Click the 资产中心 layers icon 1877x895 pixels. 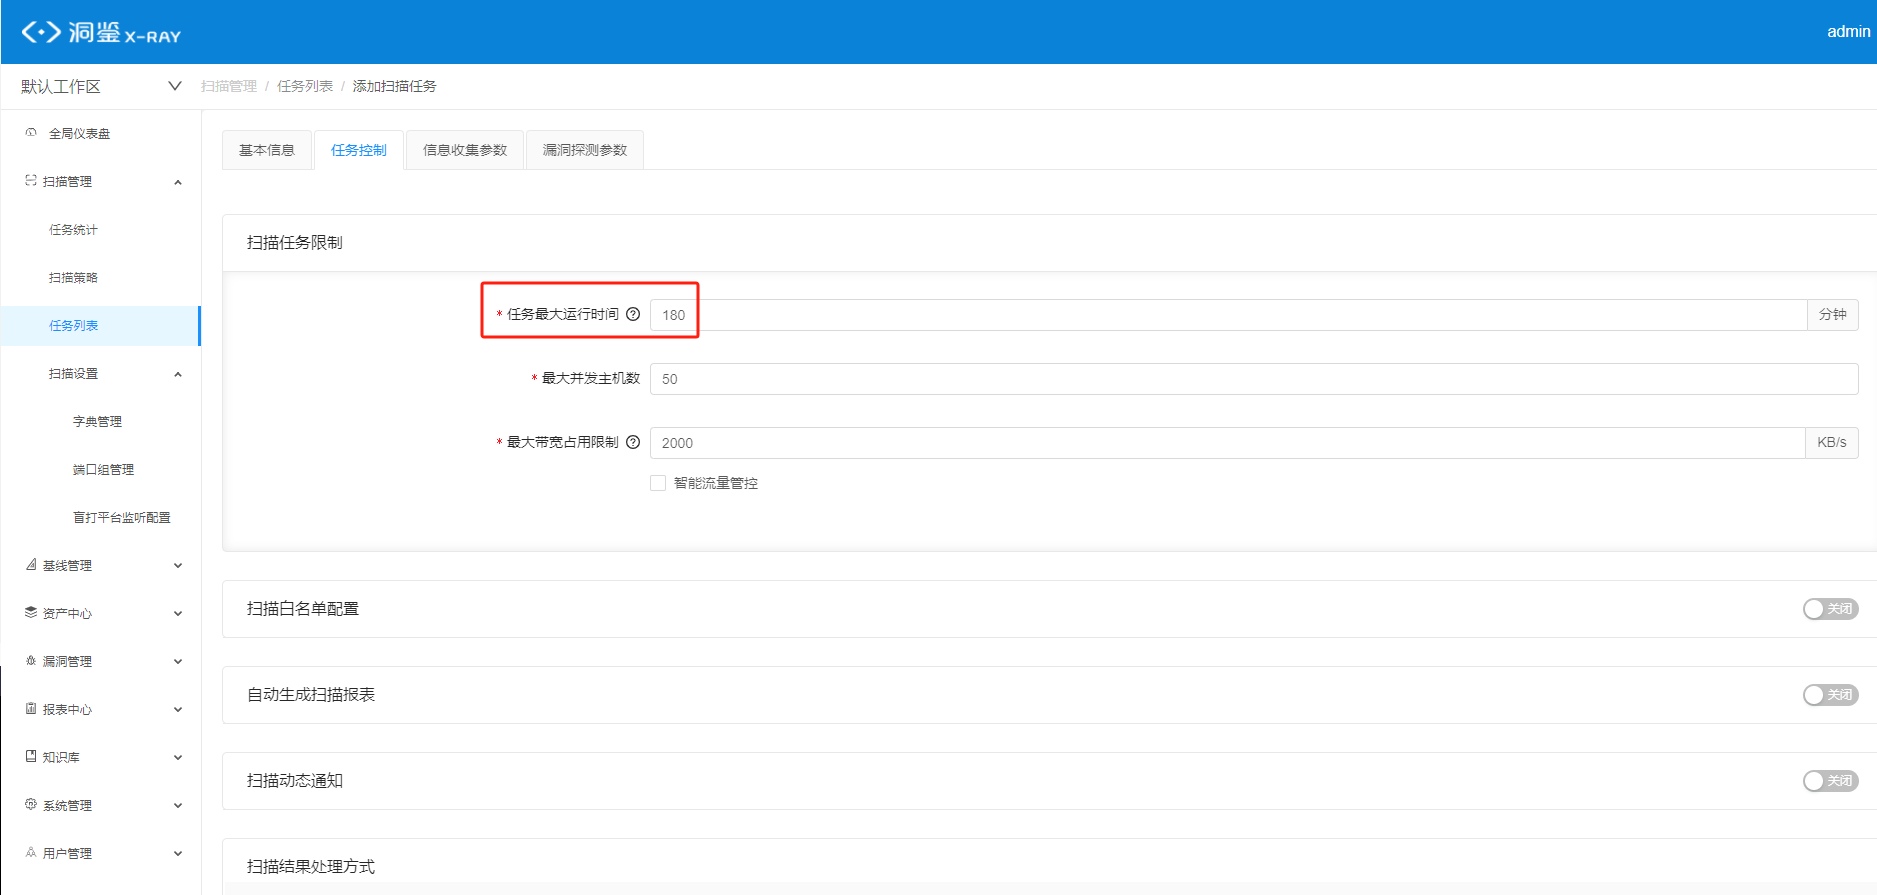click(31, 613)
